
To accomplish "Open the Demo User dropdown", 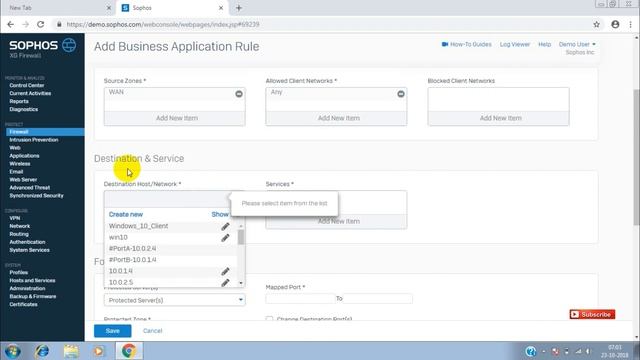I will (577, 44).
